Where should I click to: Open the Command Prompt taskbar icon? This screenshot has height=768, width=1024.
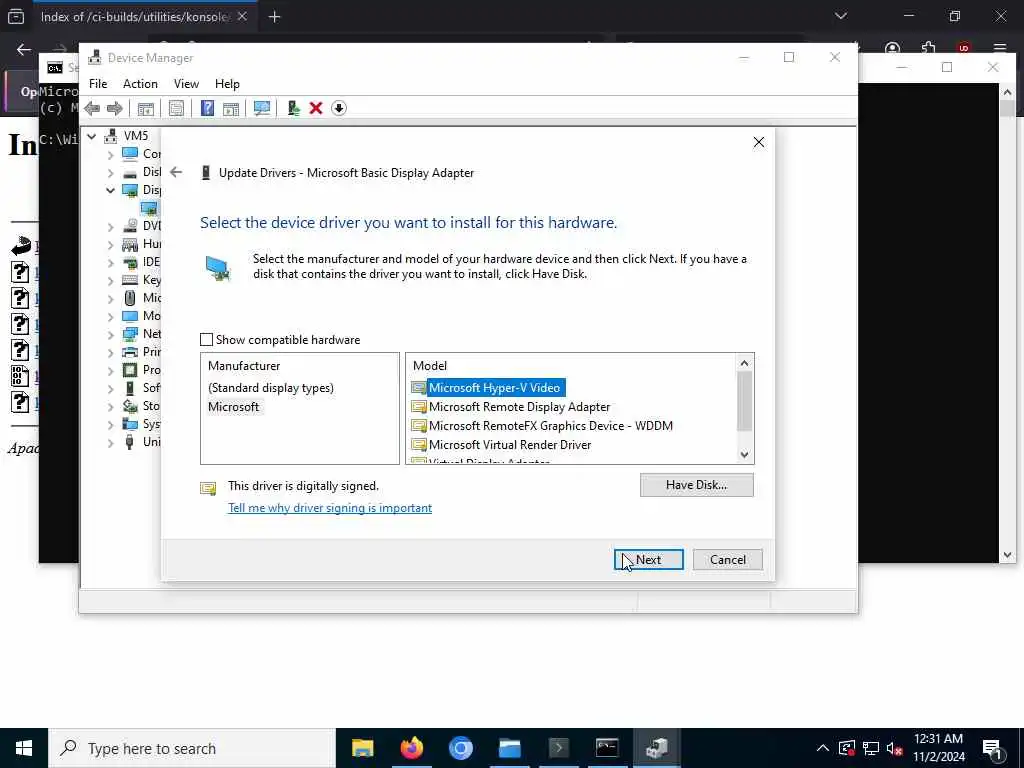607,748
